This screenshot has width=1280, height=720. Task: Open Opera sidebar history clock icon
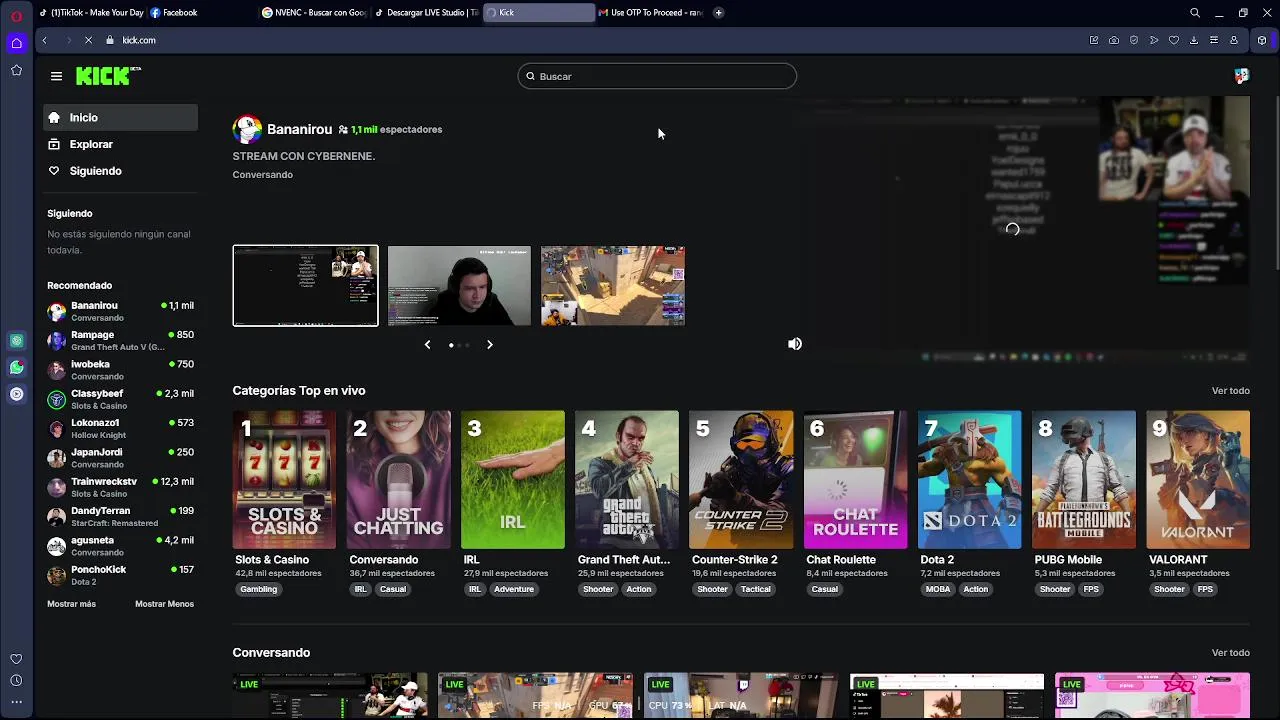16,681
